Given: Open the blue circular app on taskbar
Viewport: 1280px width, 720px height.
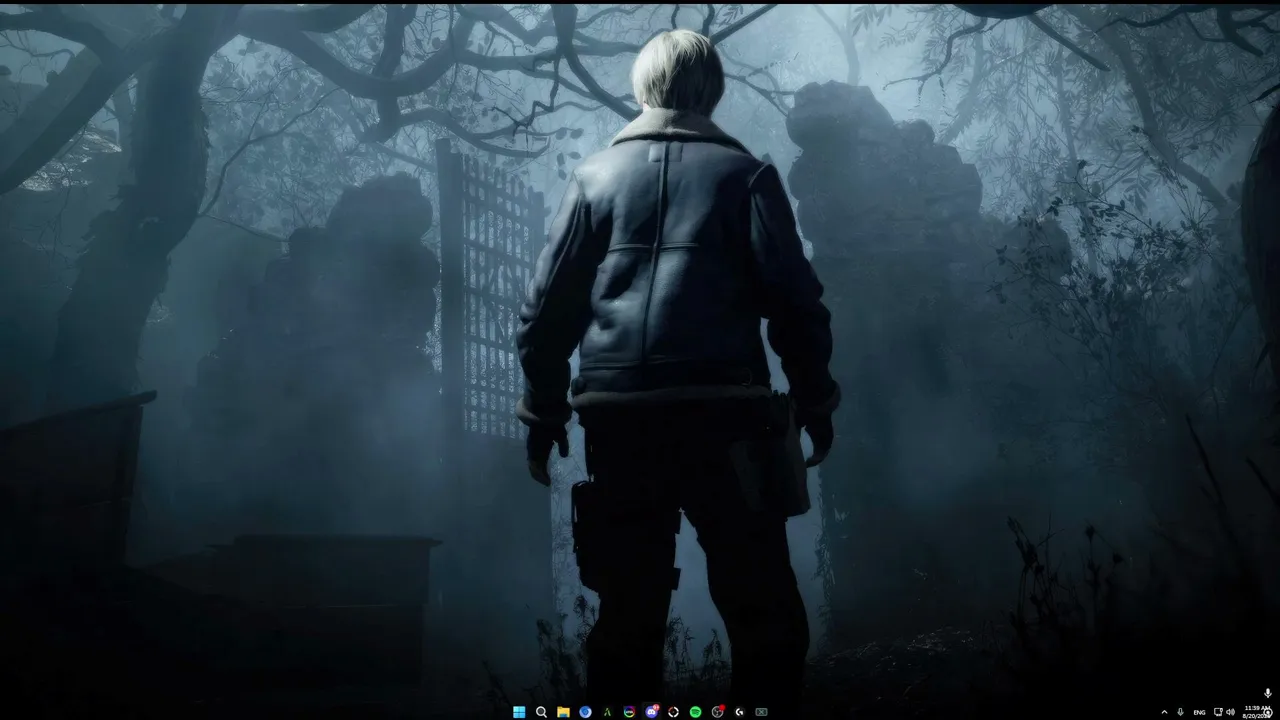Looking at the screenshot, I should (x=585, y=712).
